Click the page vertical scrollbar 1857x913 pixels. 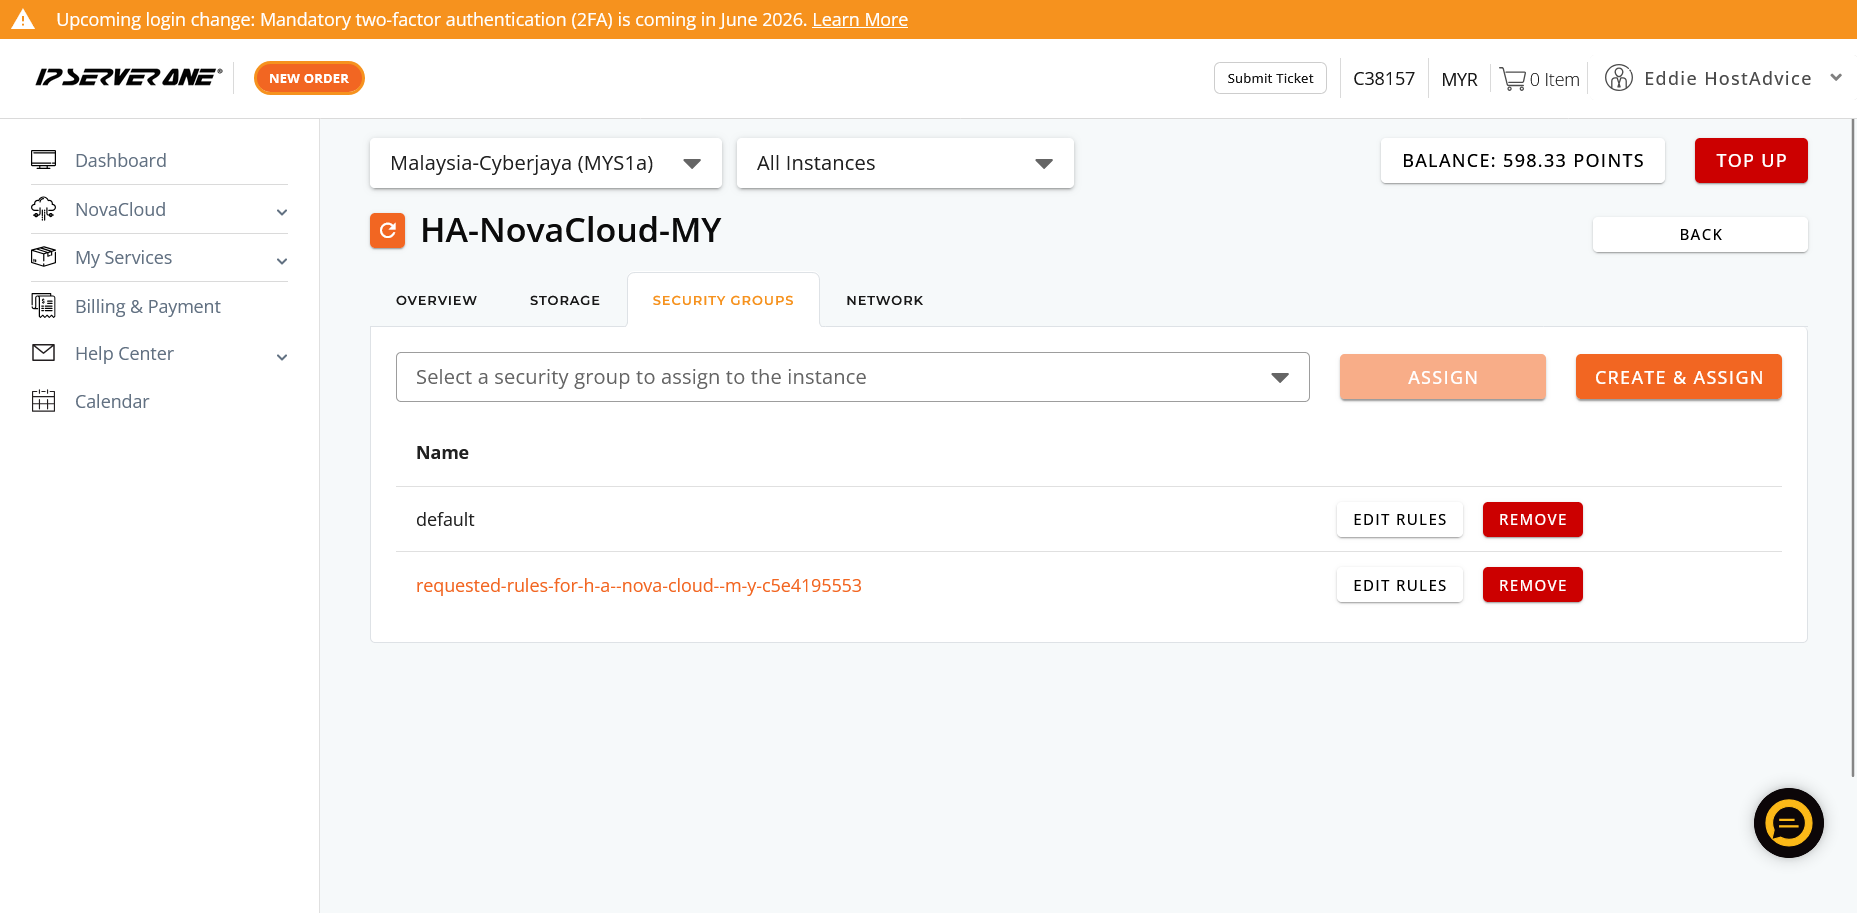coord(1853,447)
